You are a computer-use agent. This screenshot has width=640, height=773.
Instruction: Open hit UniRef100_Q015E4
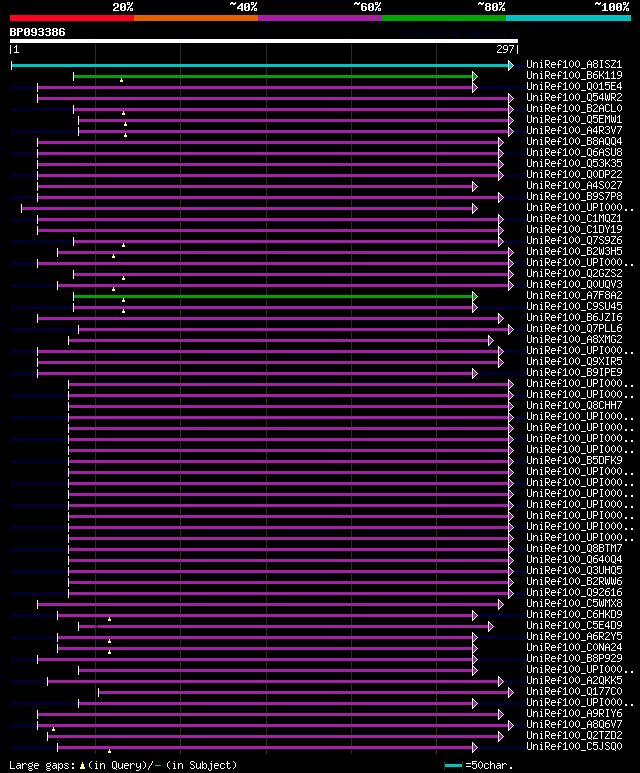(x=574, y=86)
